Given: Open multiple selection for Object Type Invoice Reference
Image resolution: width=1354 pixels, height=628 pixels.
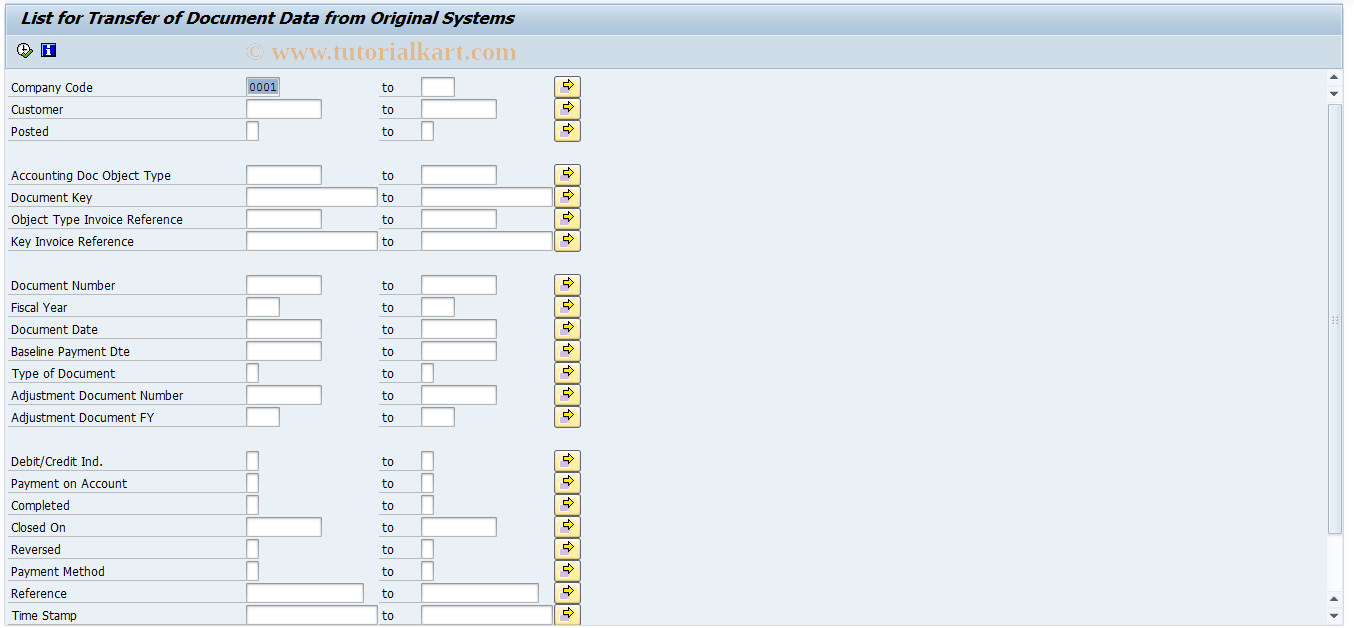Looking at the screenshot, I should 567,219.
